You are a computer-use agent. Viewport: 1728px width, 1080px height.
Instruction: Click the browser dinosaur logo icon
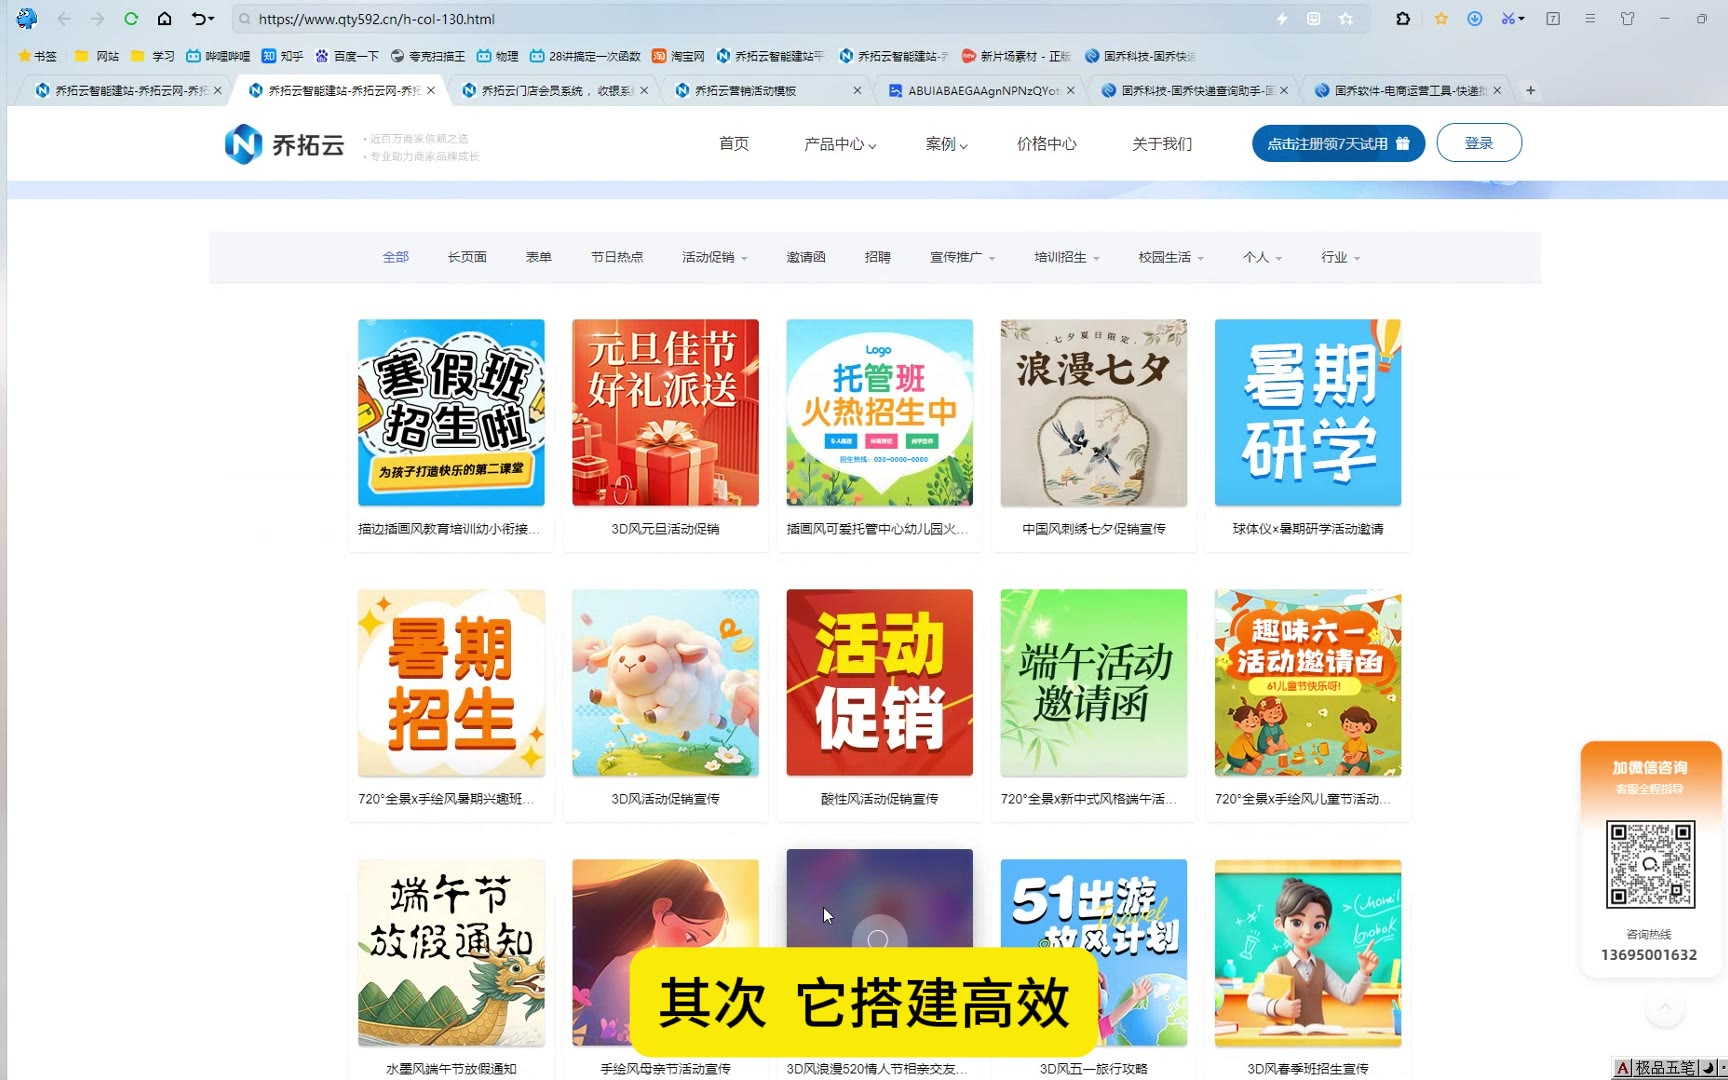[27, 18]
